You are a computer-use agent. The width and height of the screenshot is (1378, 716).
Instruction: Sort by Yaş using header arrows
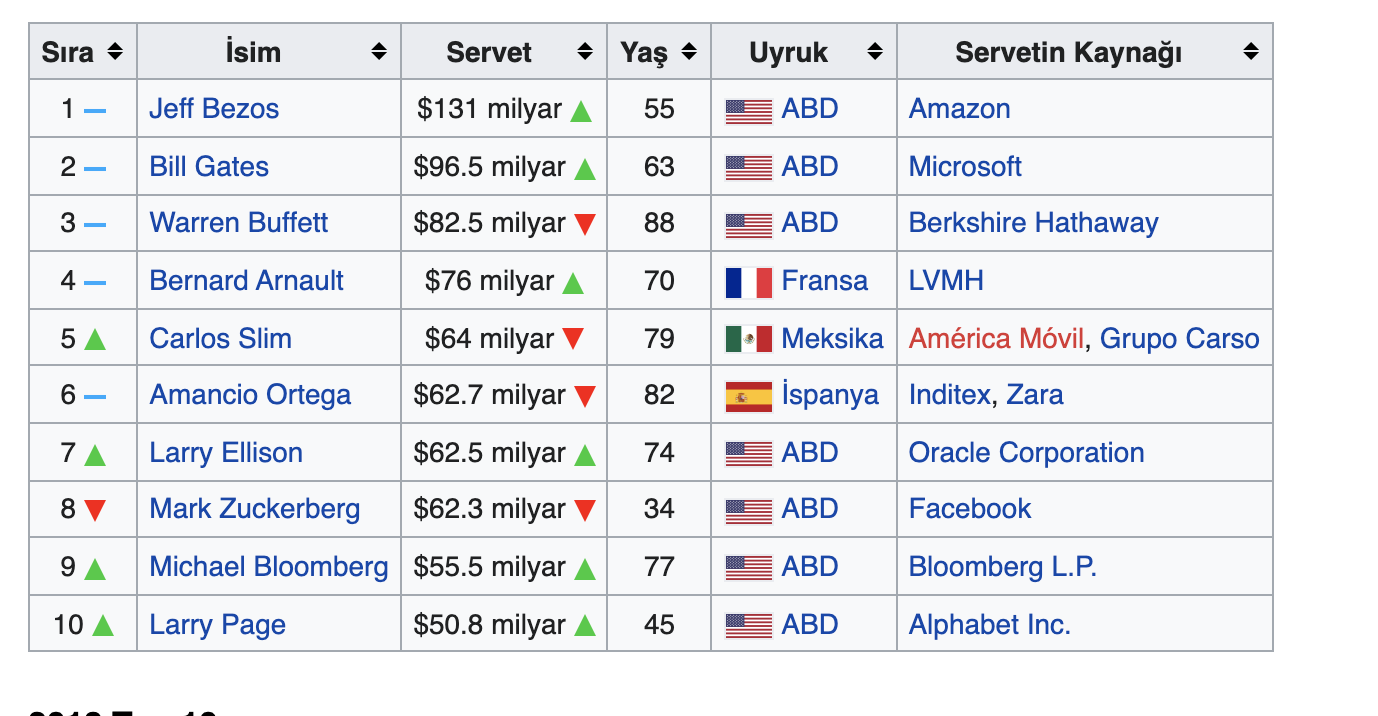pos(689,52)
